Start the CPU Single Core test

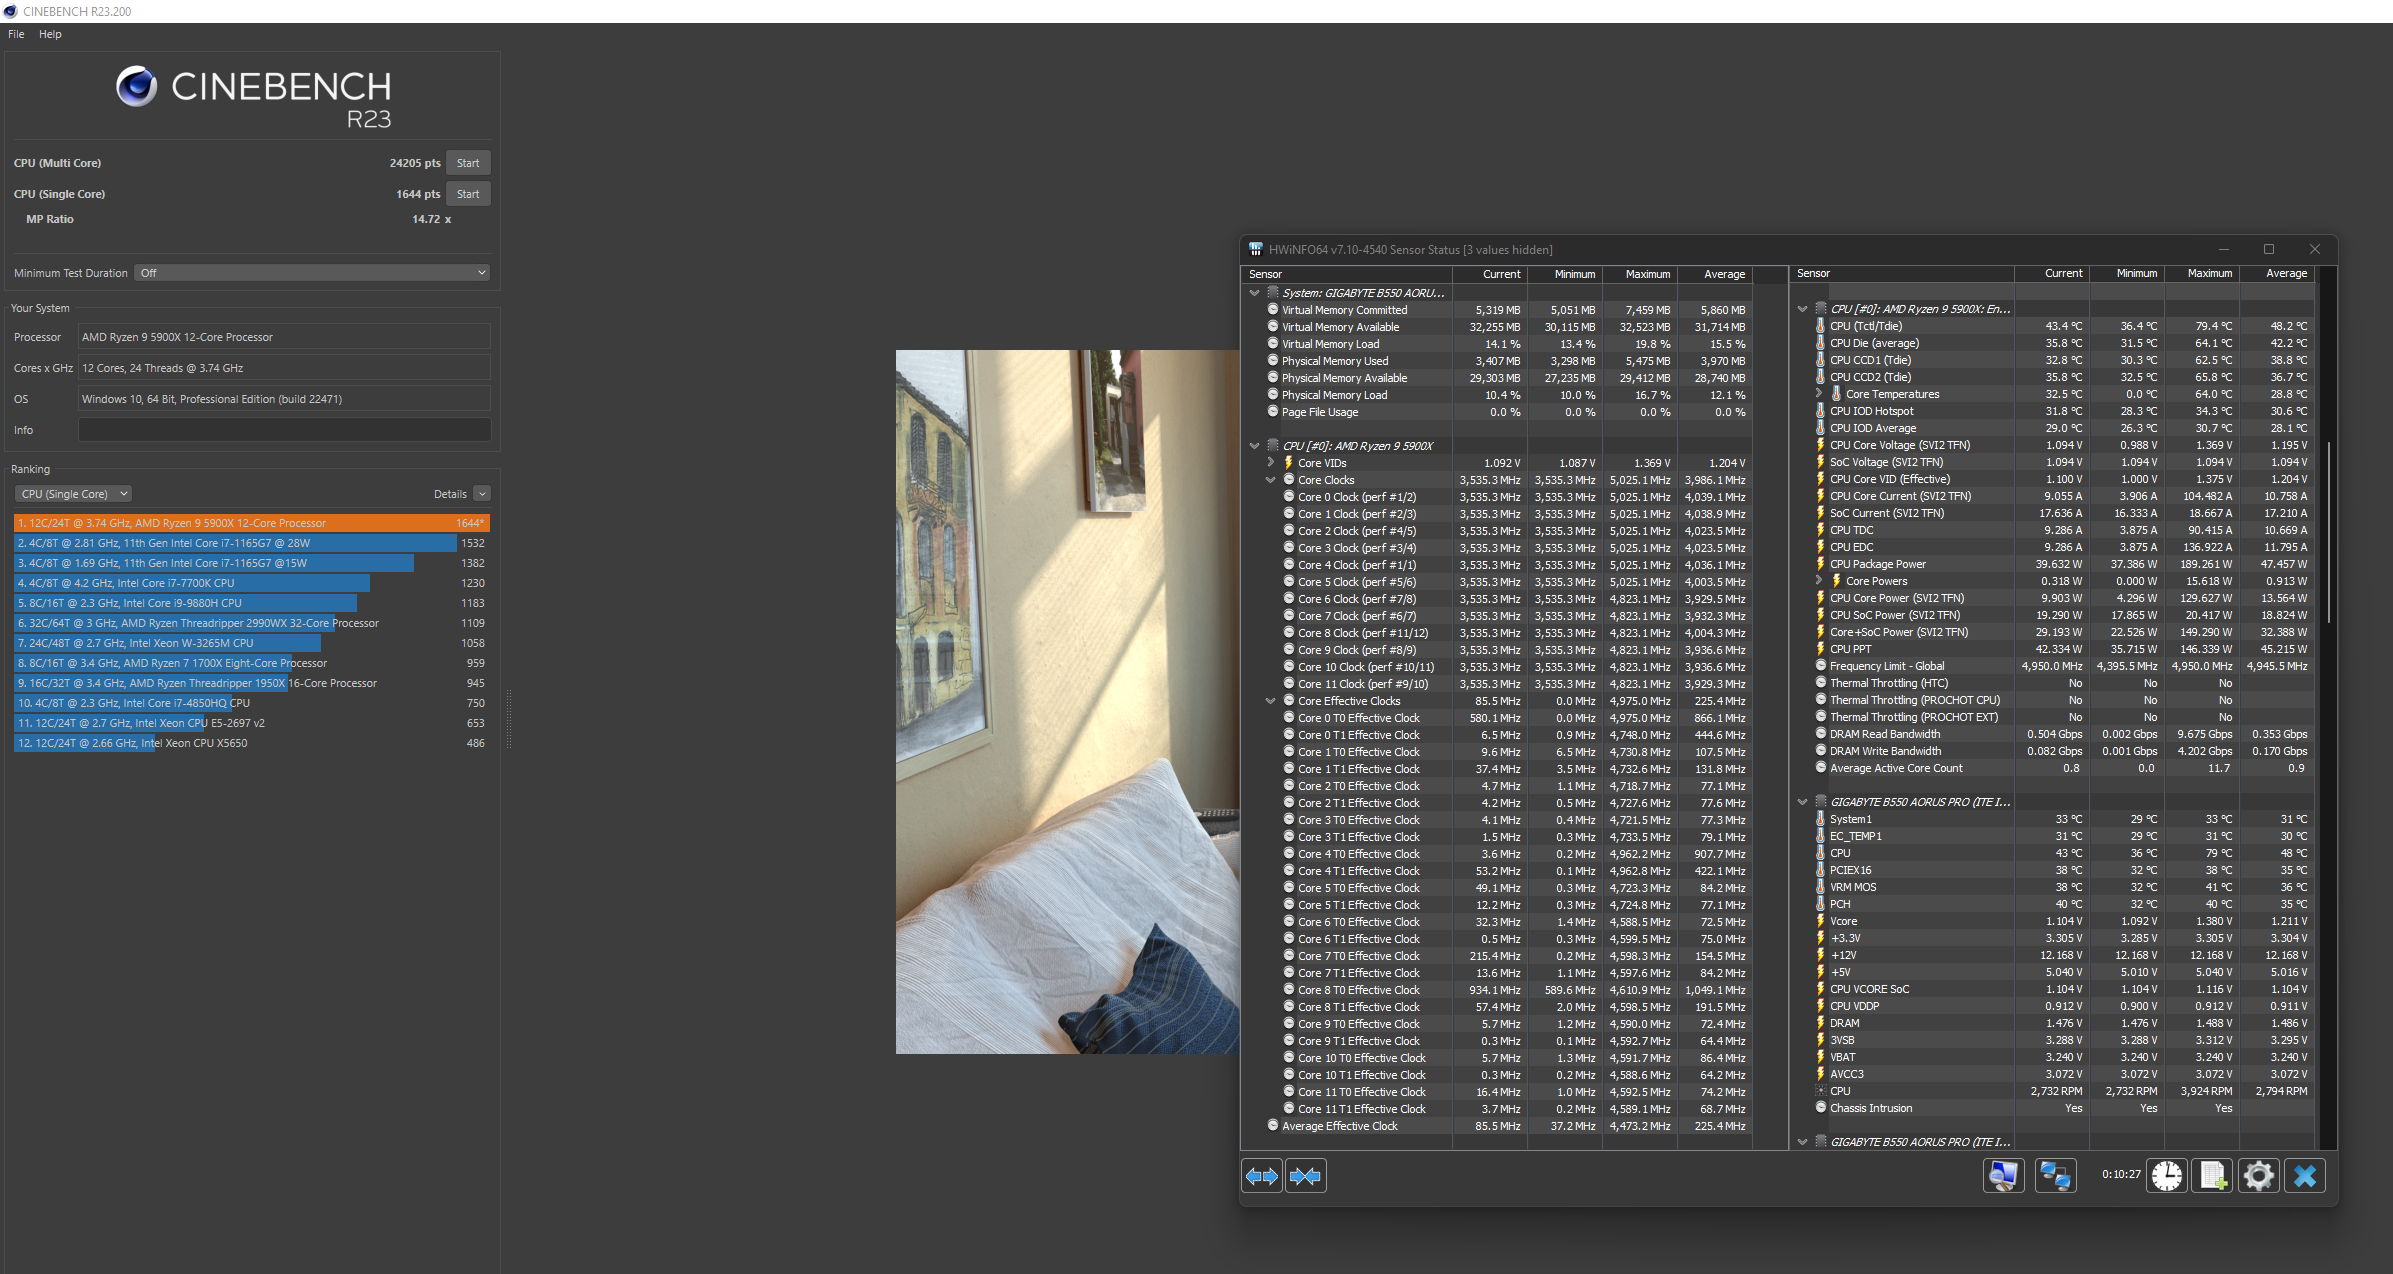[x=467, y=194]
